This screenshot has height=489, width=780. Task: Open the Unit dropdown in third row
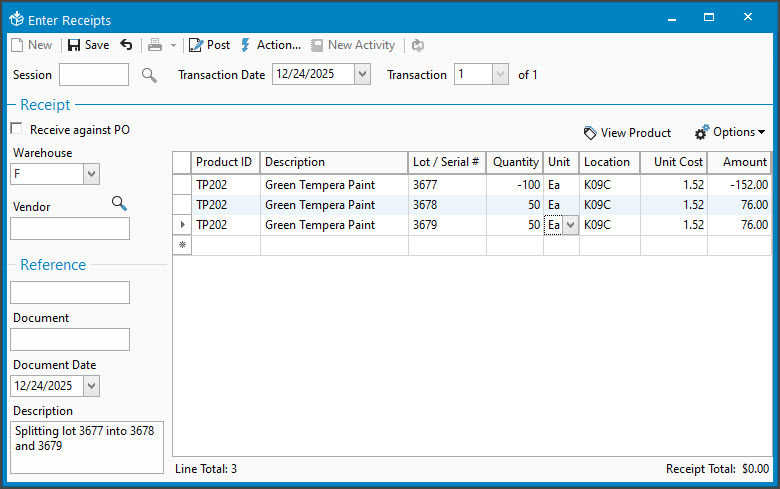pyautogui.click(x=570, y=225)
